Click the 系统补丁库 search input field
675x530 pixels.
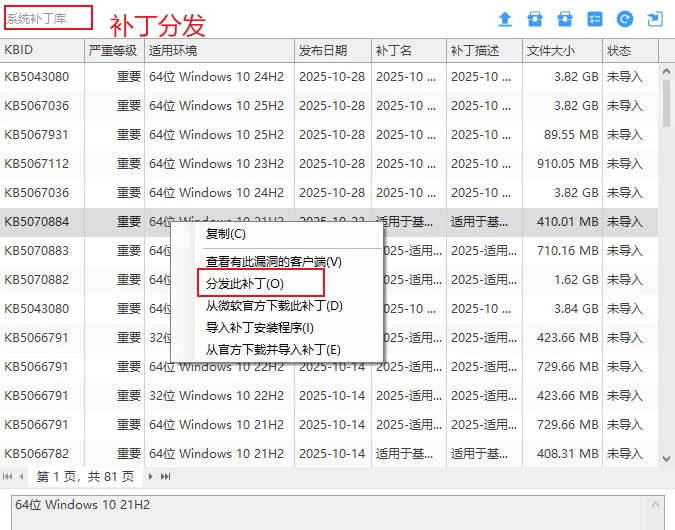point(48,18)
